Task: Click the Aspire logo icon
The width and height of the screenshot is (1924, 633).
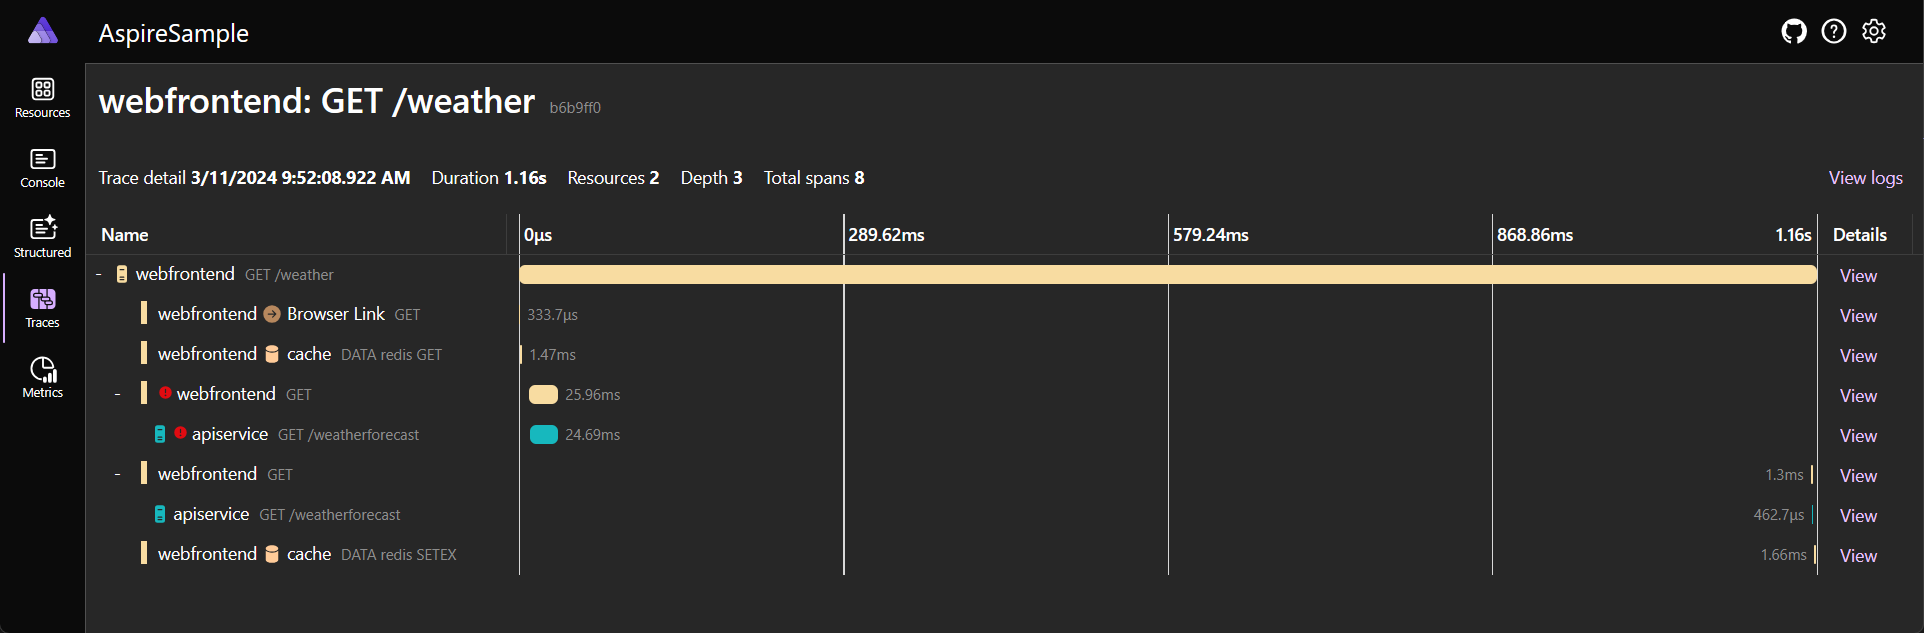Action: point(43,32)
